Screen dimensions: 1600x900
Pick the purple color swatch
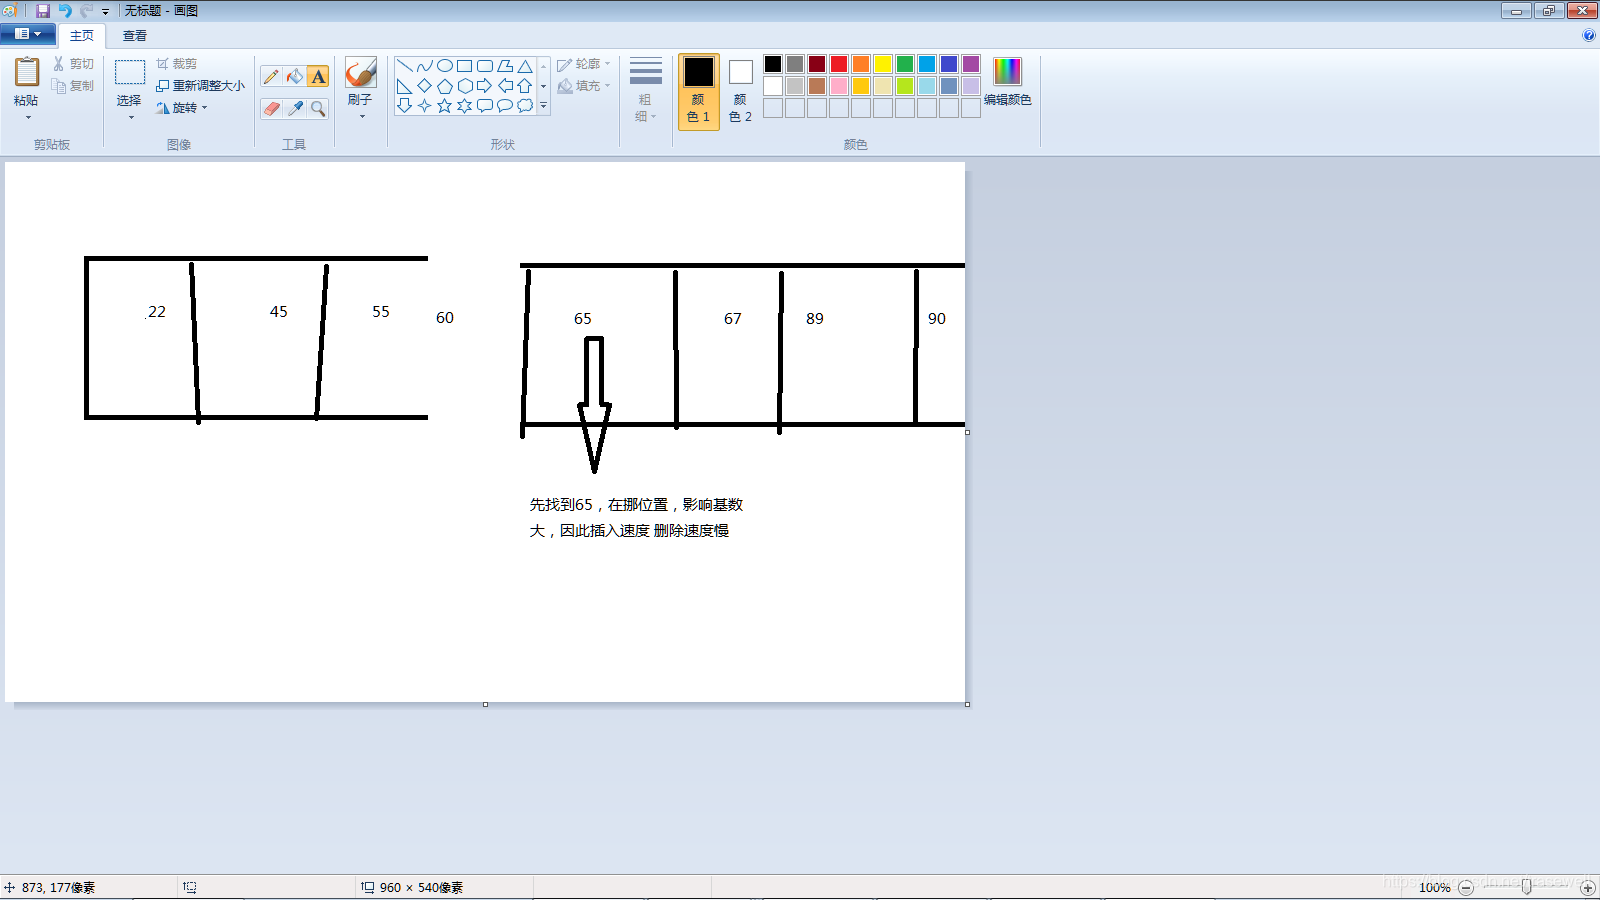coord(971,64)
